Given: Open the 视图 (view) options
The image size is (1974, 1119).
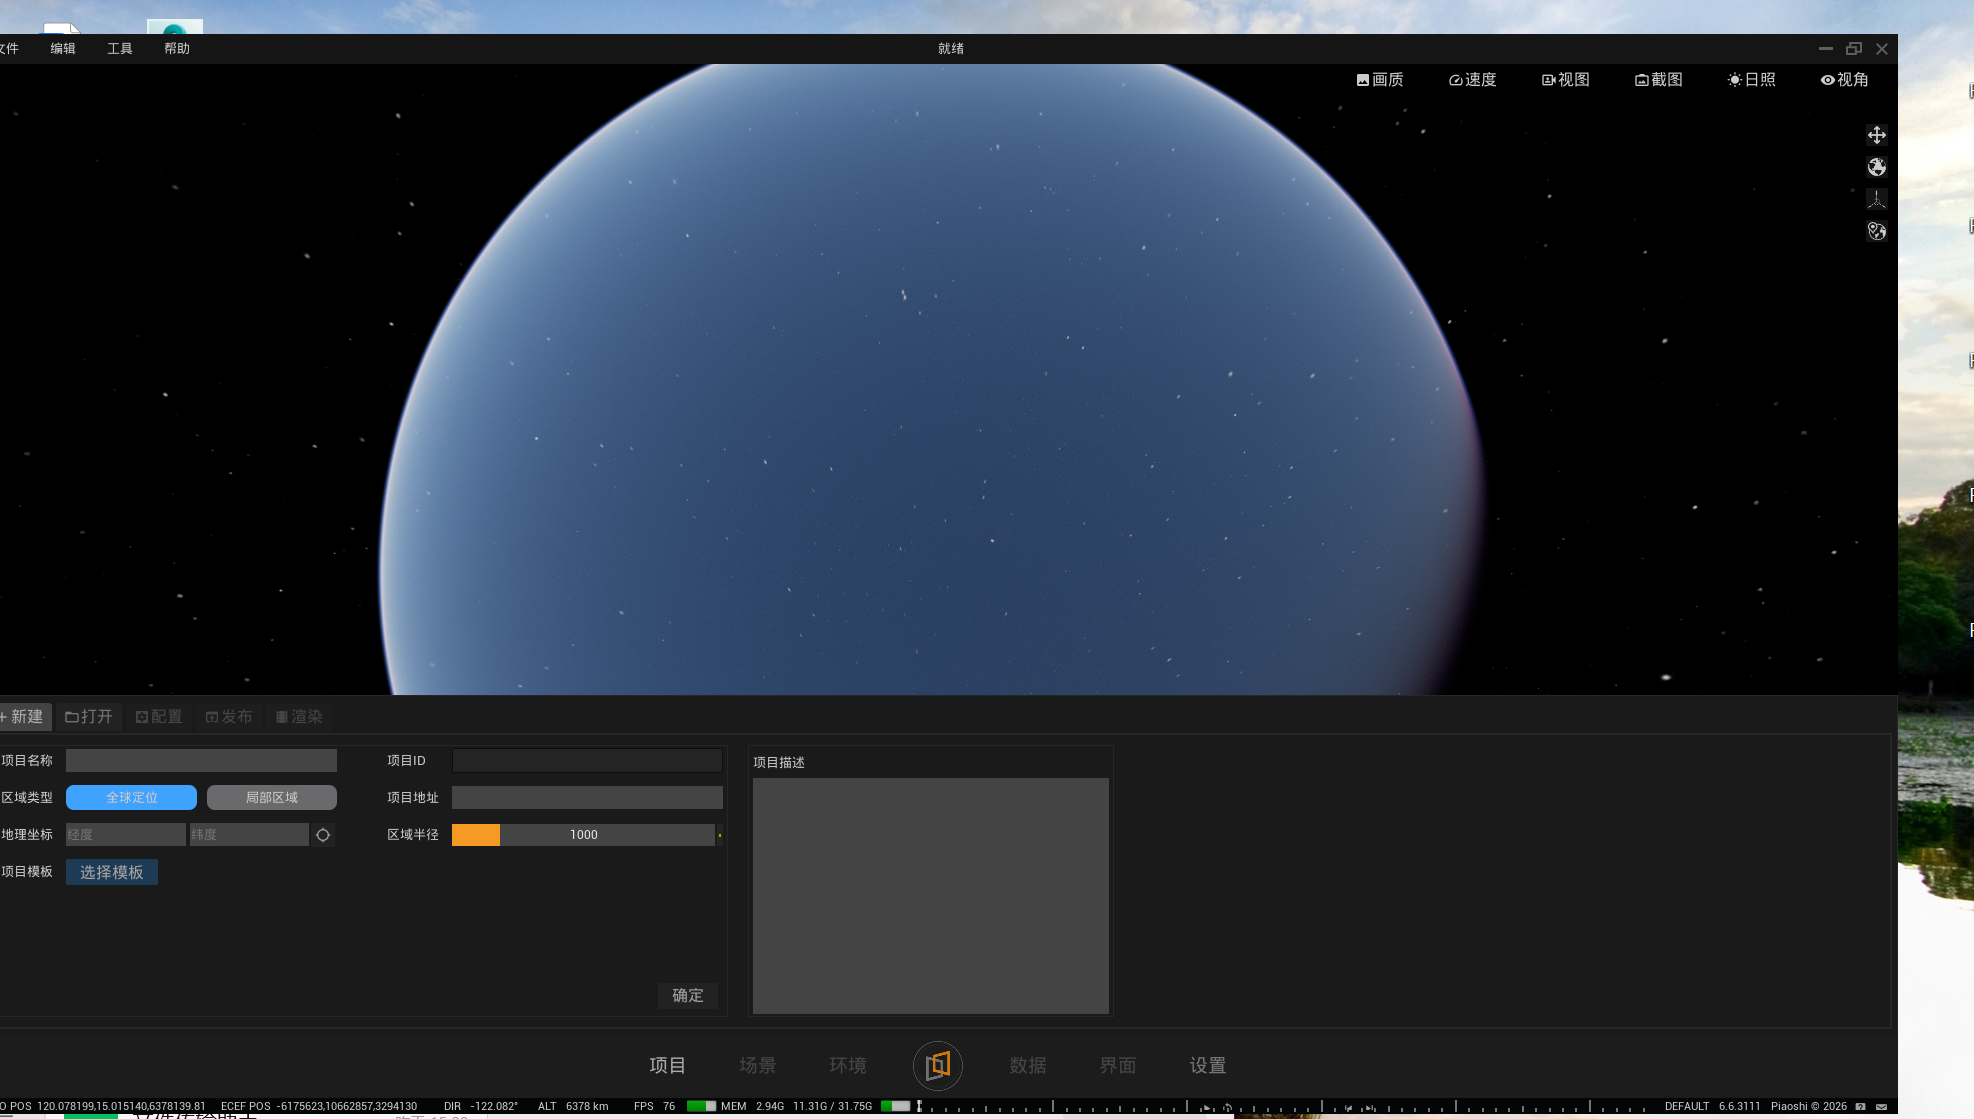Looking at the screenshot, I should click(x=1566, y=80).
